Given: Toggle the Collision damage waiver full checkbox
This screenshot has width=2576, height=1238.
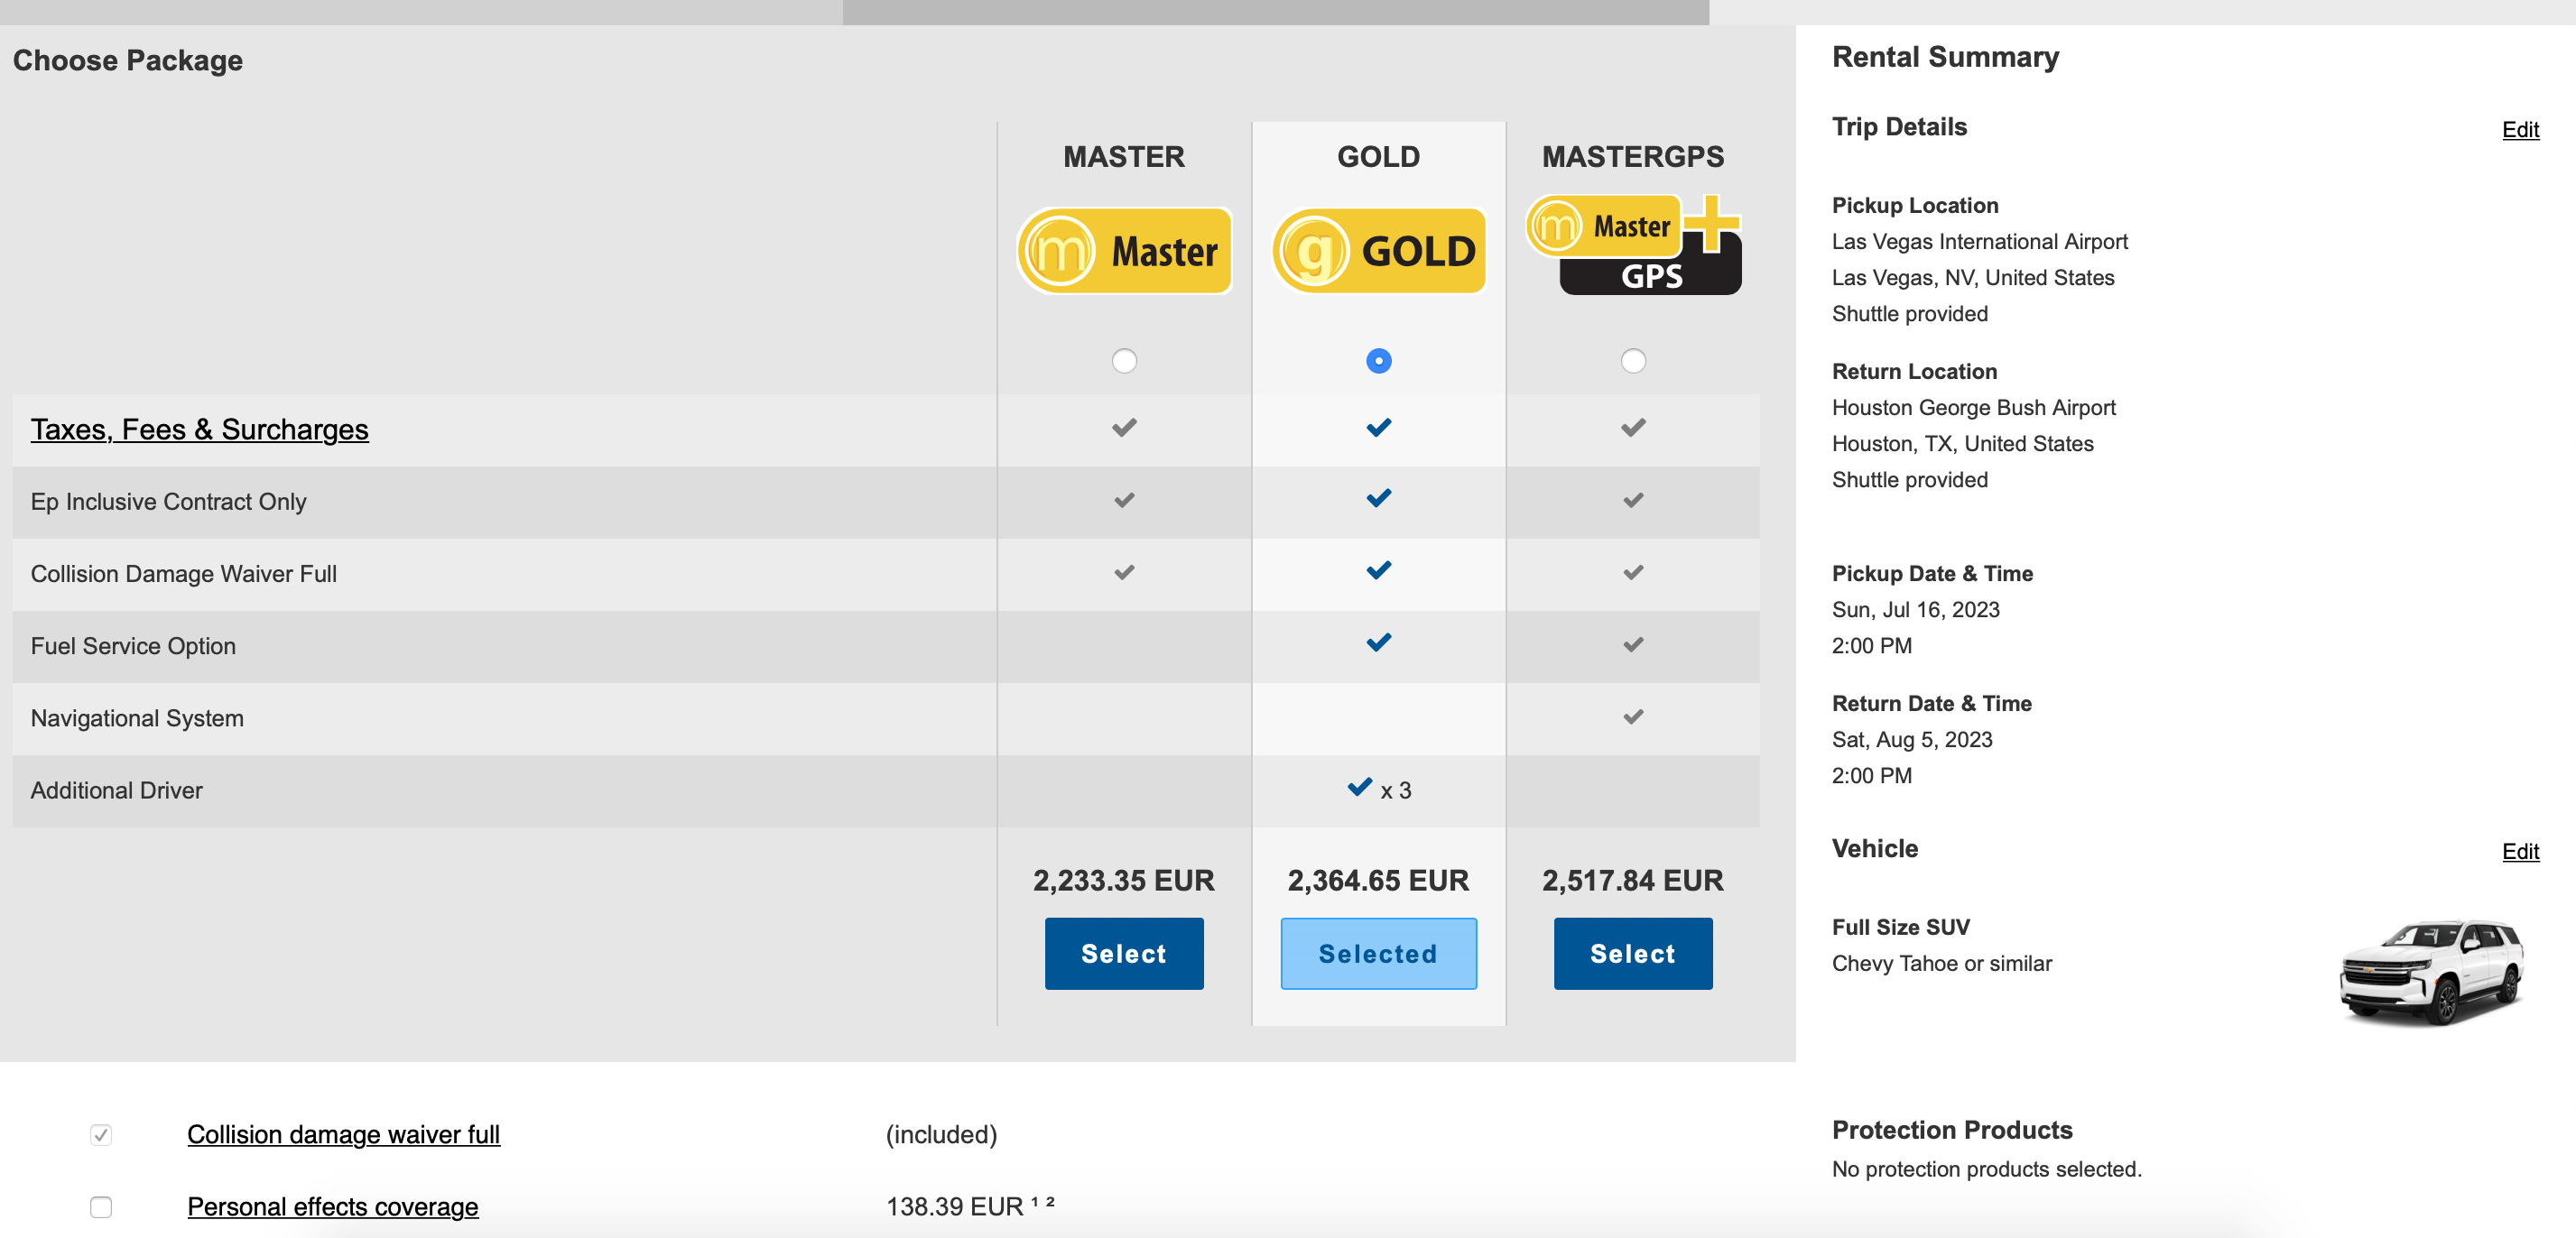Looking at the screenshot, I should (101, 1134).
